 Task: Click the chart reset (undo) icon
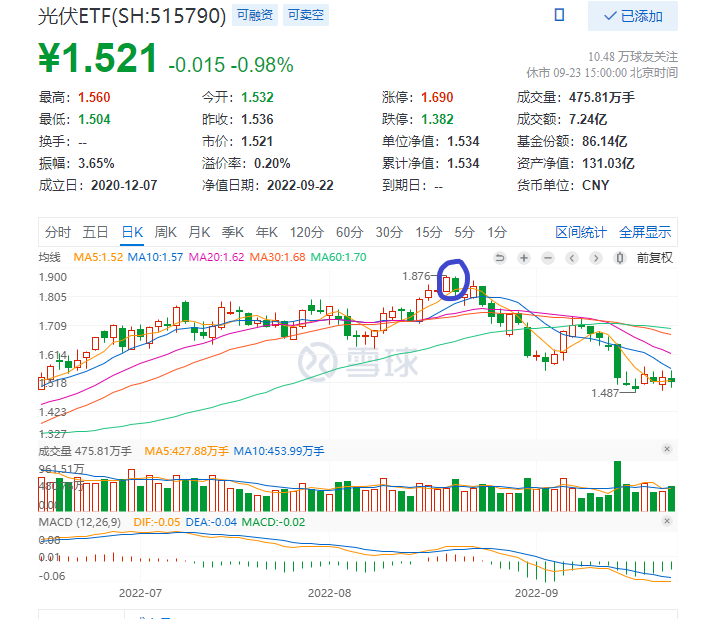coord(500,258)
